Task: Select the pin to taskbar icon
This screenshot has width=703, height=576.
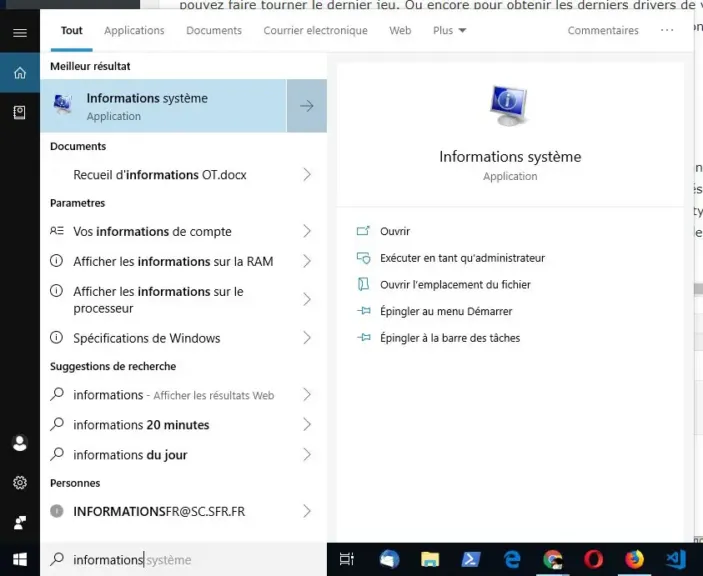Action: pos(363,338)
